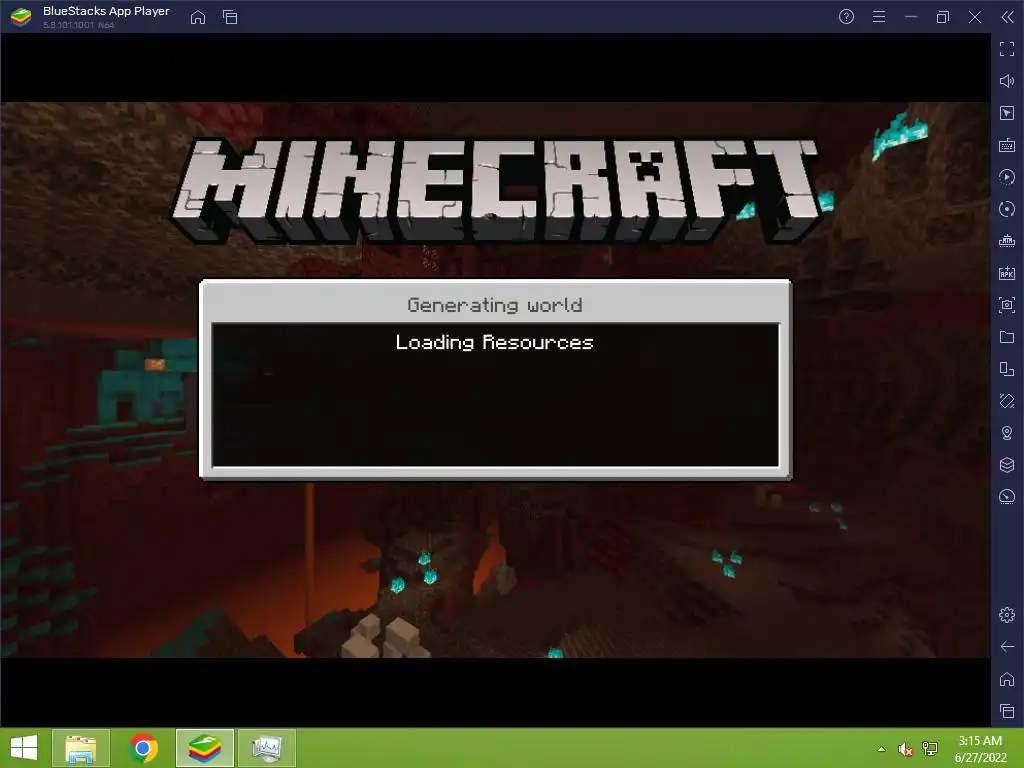1024x768 pixels.
Task: Click the Android back arrow in sidebar
Action: pyautogui.click(x=1006, y=647)
